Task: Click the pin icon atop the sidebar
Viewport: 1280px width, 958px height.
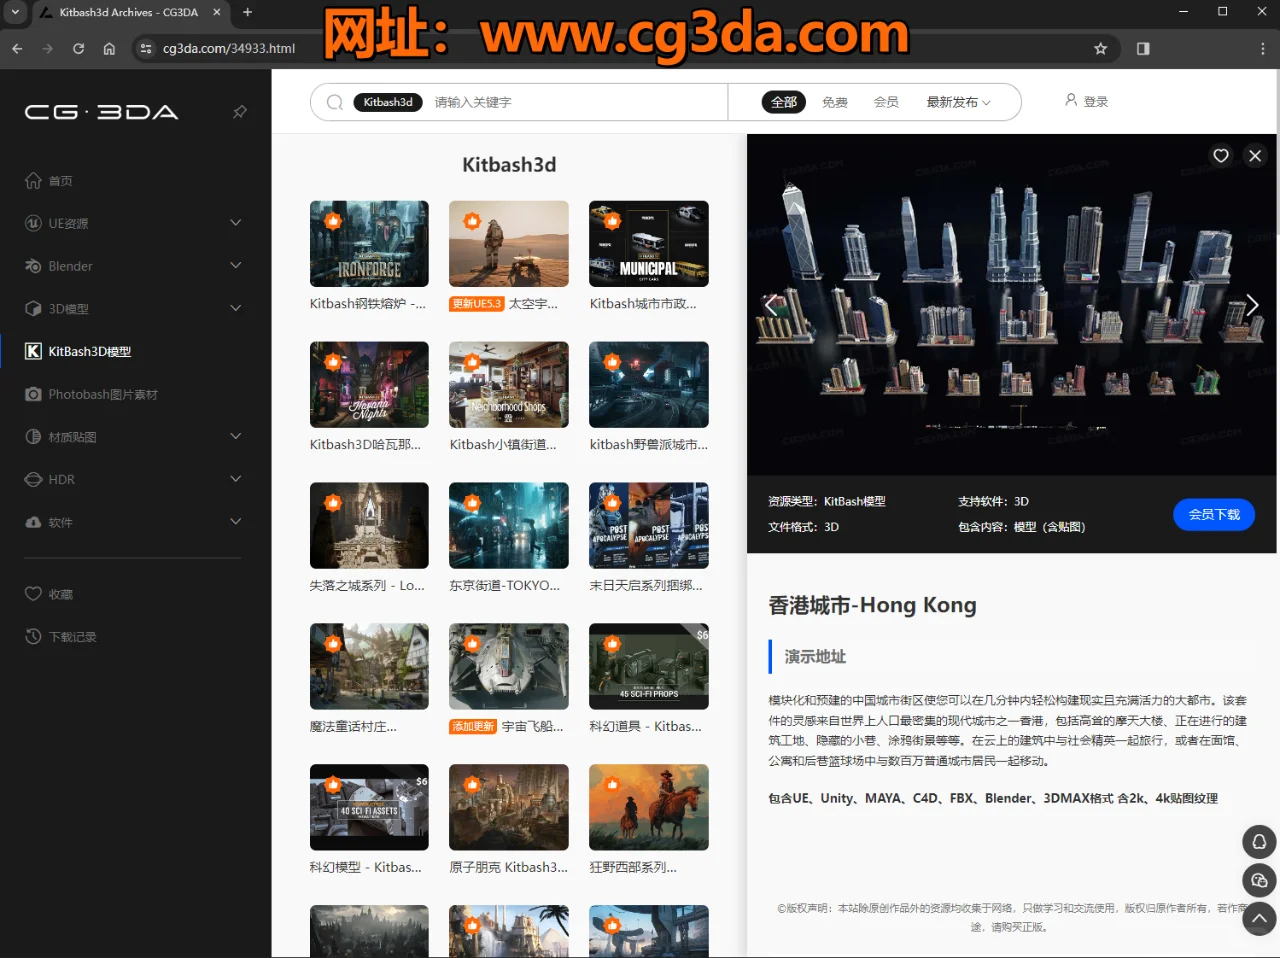Action: coord(239,112)
